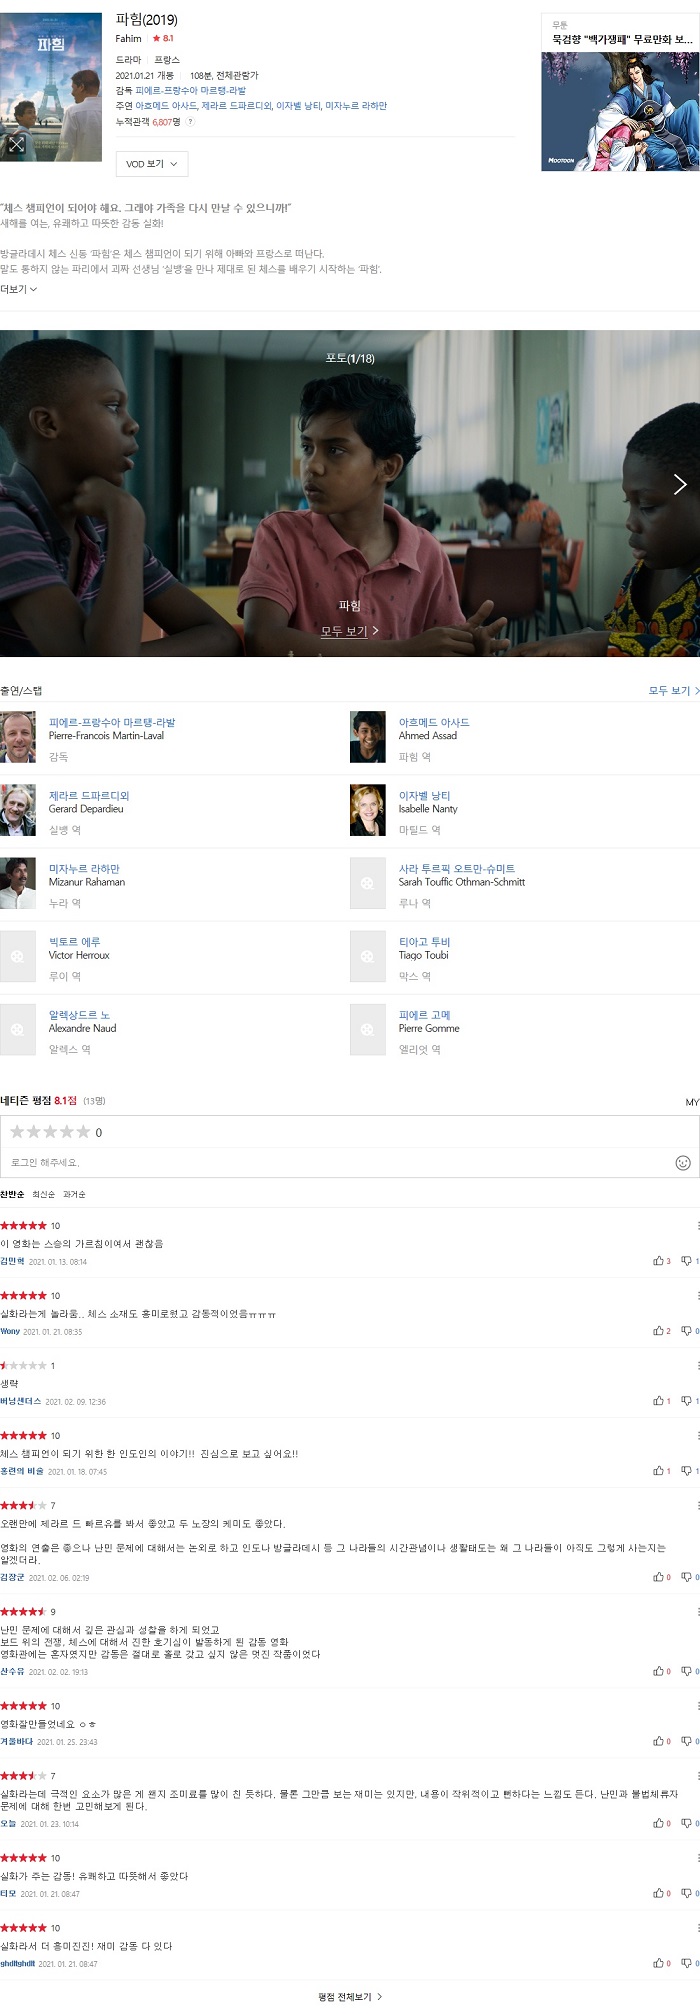Screen dimensions: 700x2014
Task: Select the 찬반순 review sort
Action: 12,1194
